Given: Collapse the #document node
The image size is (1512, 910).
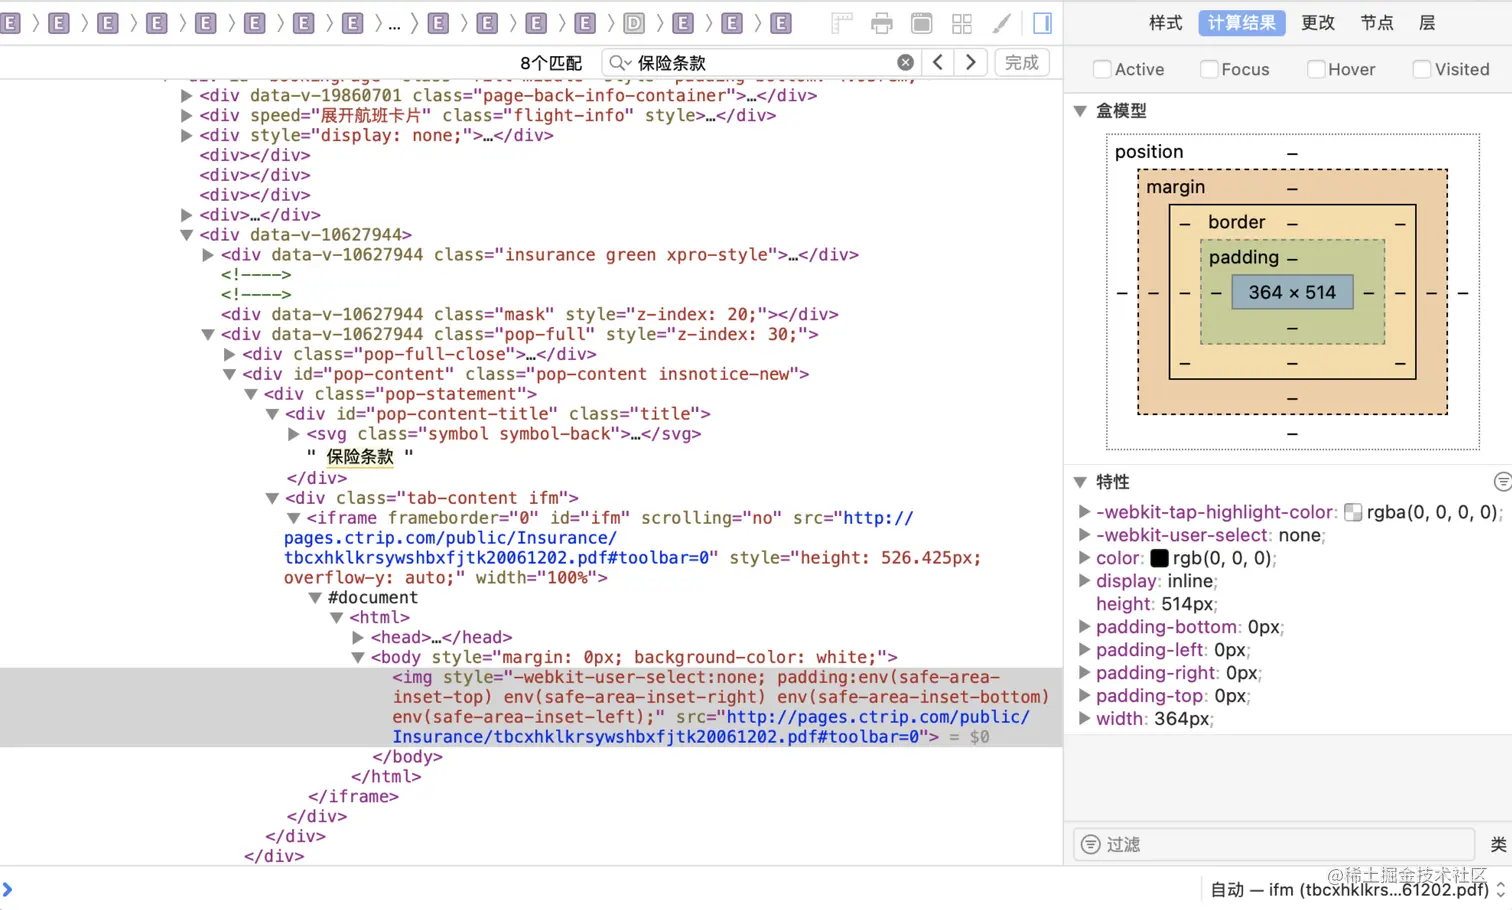Looking at the screenshot, I should tap(315, 598).
